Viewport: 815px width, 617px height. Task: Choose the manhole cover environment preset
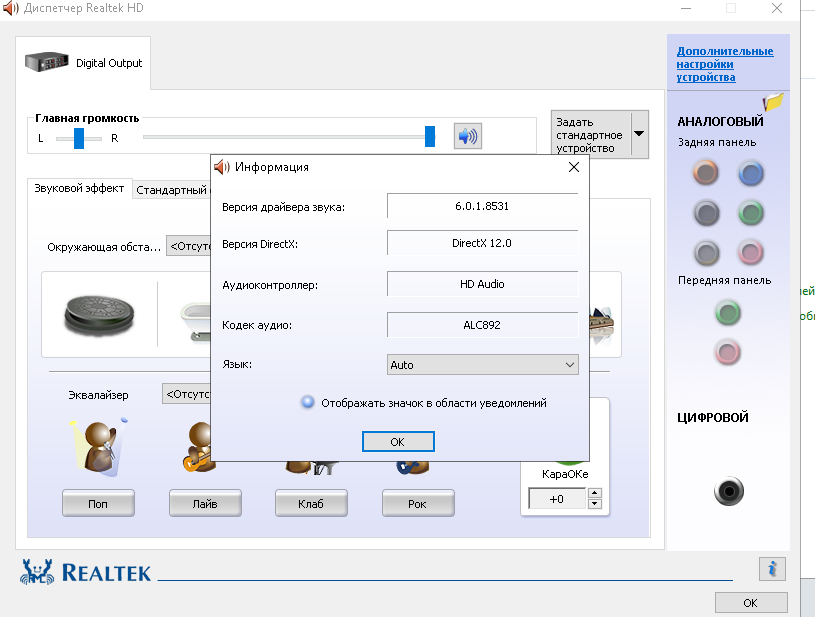99,314
